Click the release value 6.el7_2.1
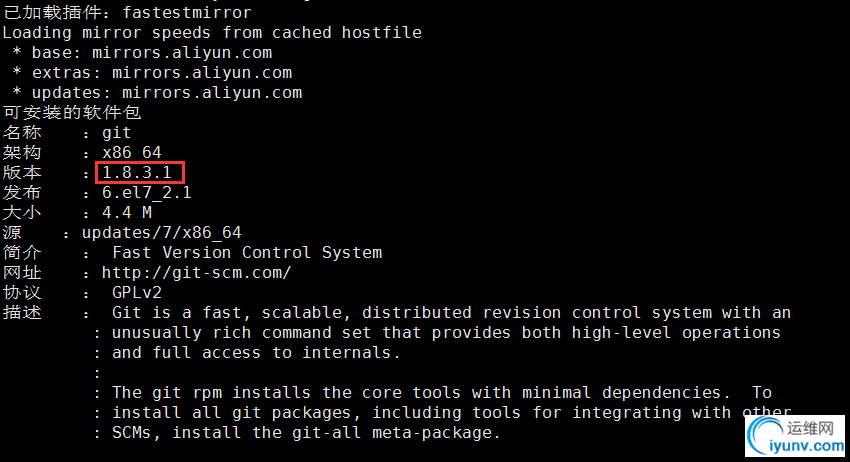This screenshot has width=850, height=462. (146, 192)
